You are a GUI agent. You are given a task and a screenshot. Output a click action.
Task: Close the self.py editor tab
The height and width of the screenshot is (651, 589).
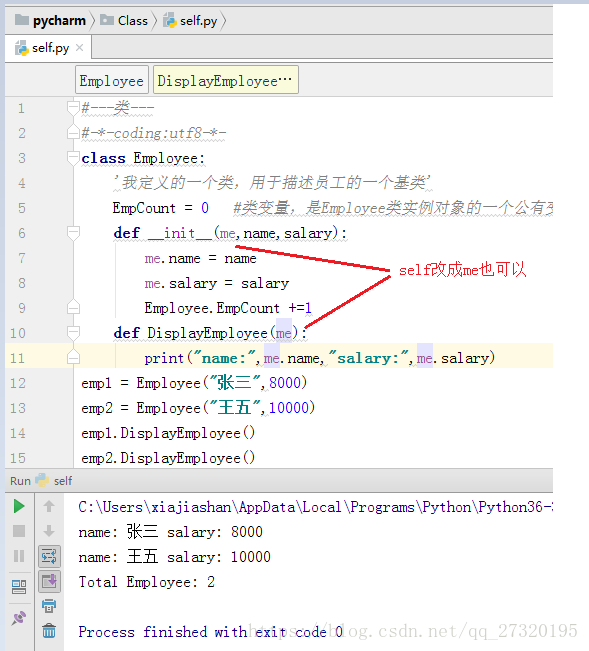(79, 48)
